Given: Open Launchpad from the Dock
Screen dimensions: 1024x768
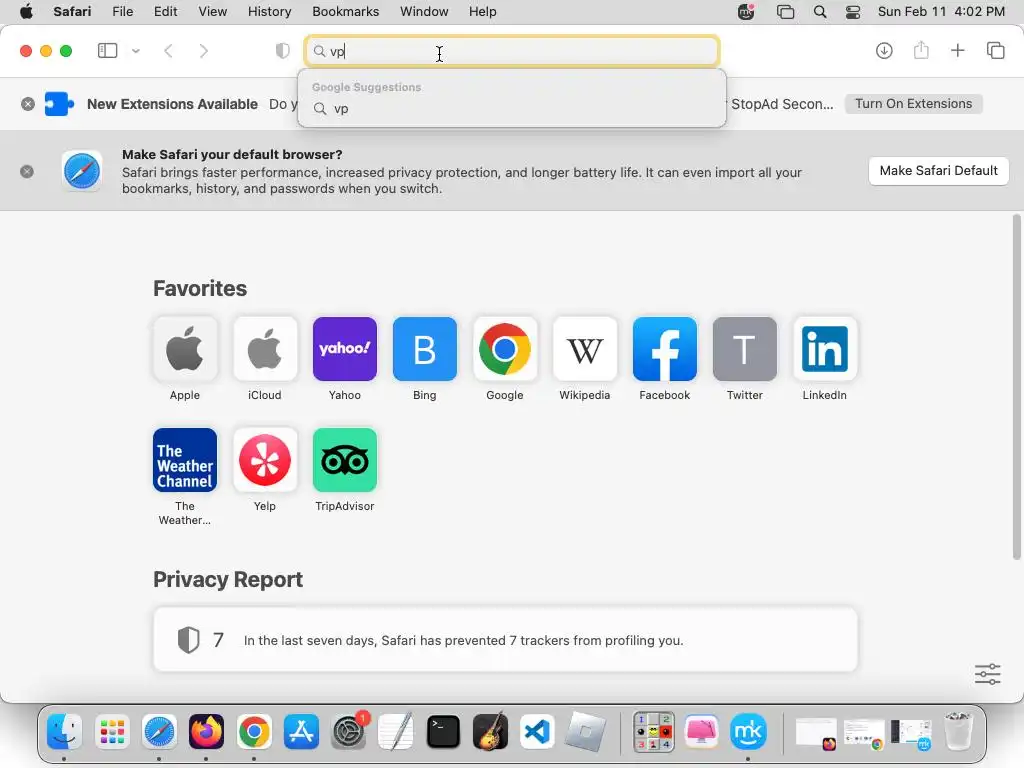Looking at the screenshot, I should 112,731.
